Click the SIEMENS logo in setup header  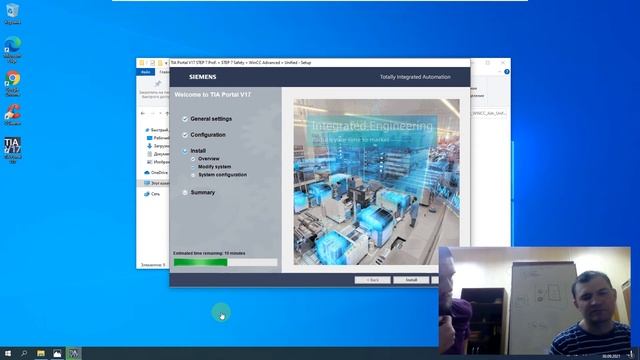coord(202,77)
